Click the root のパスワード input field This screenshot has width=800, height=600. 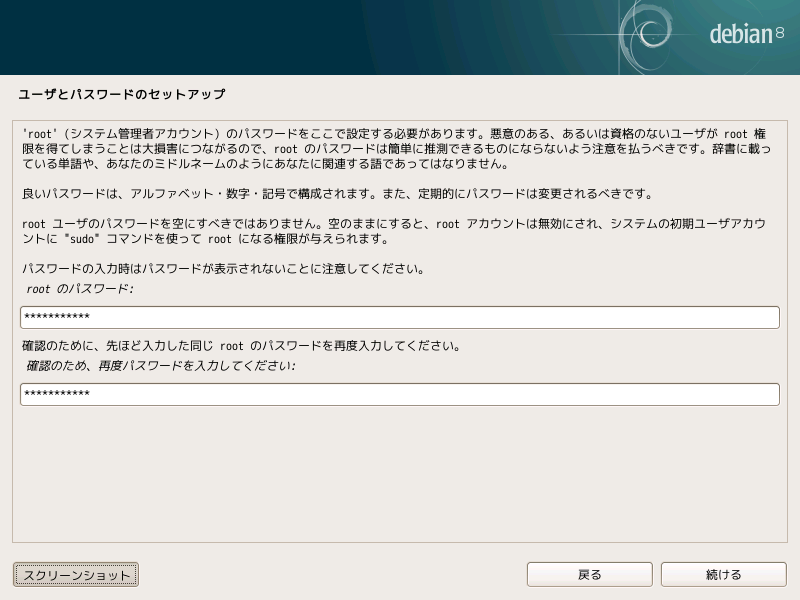coord(400,316)
